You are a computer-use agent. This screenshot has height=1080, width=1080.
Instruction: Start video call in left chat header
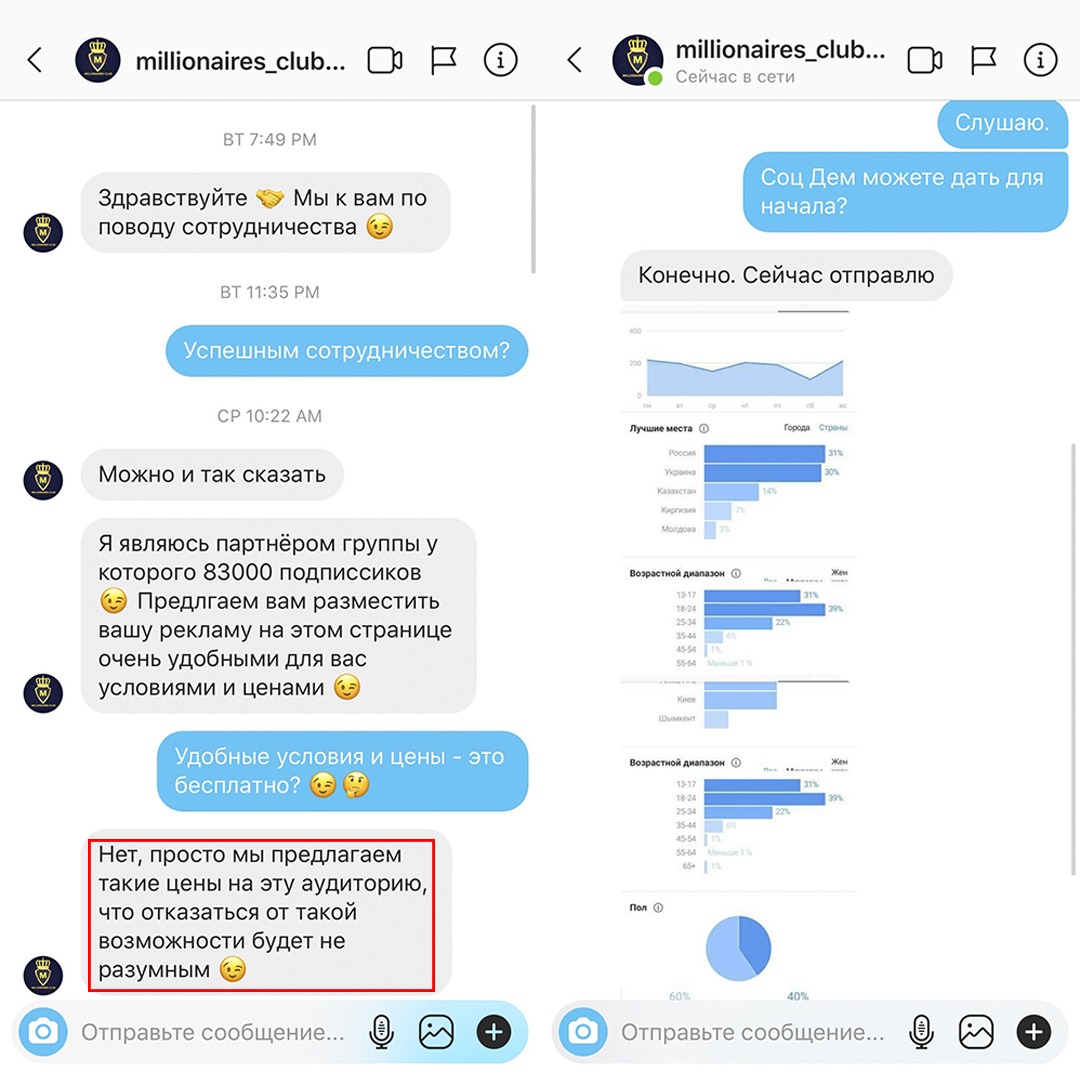pyautogui.click(x=385, y=61)
